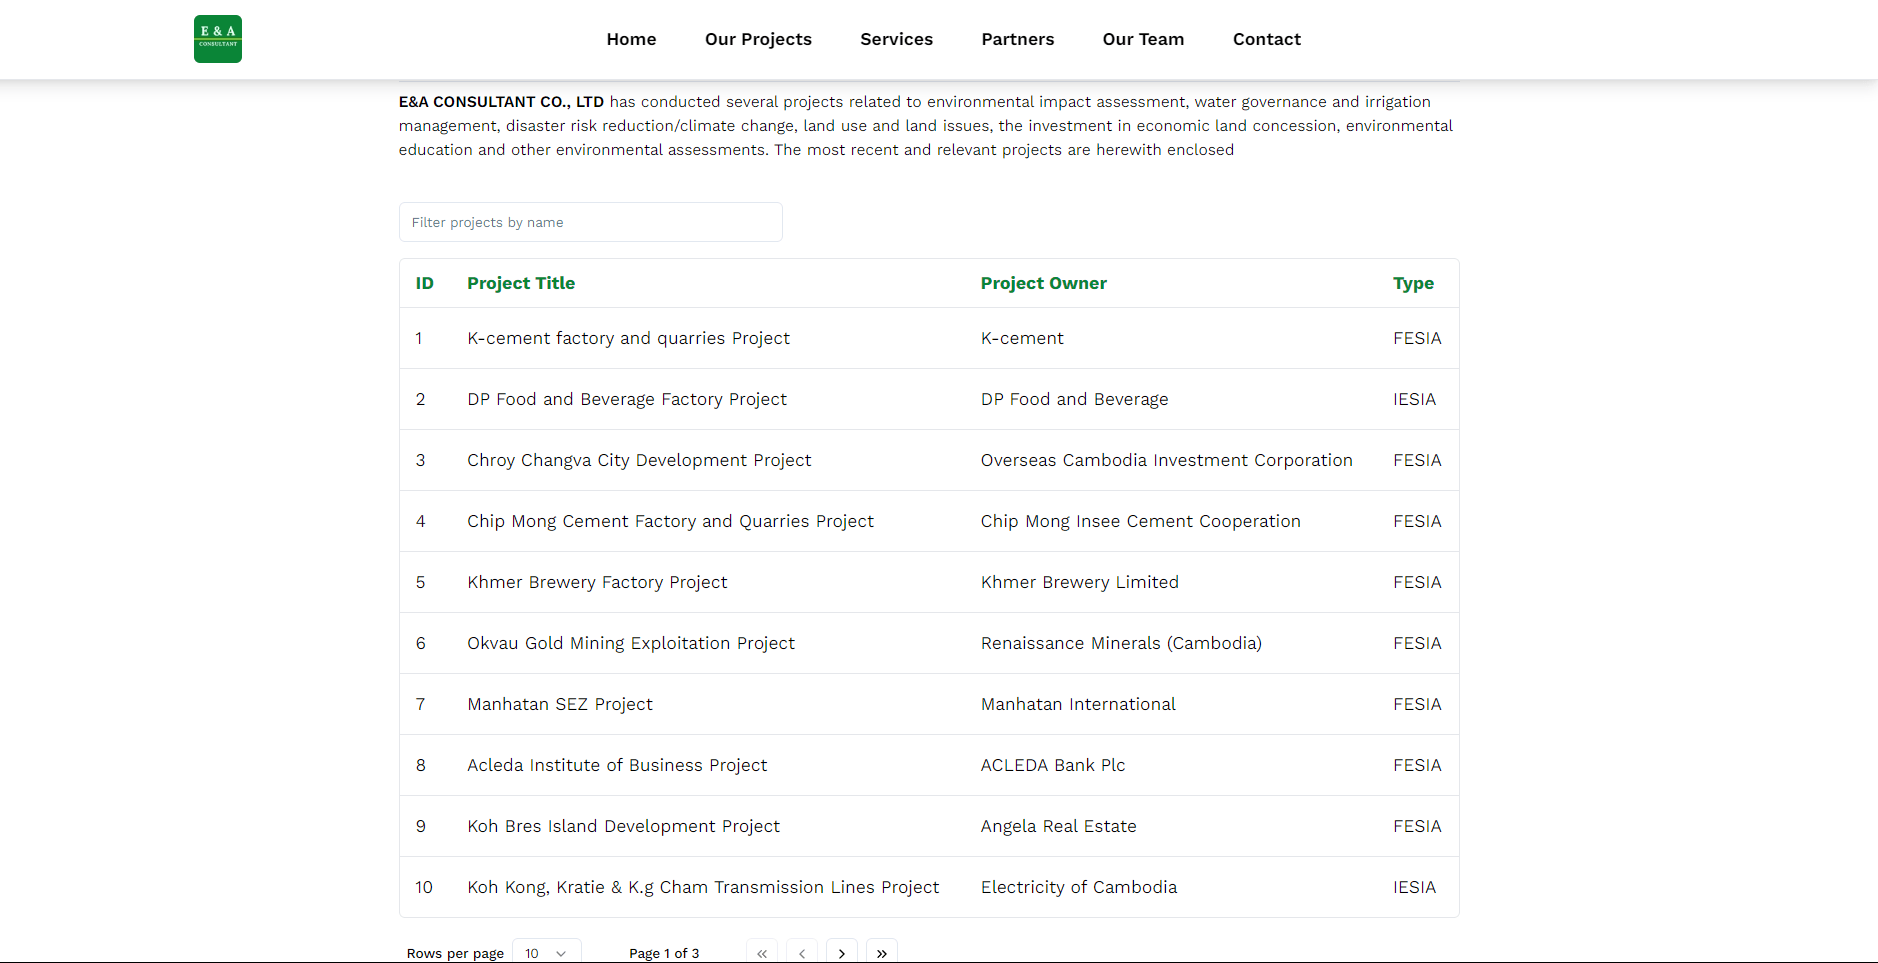
Task: Open the Home menu item
Action: (x=631, y=39)
